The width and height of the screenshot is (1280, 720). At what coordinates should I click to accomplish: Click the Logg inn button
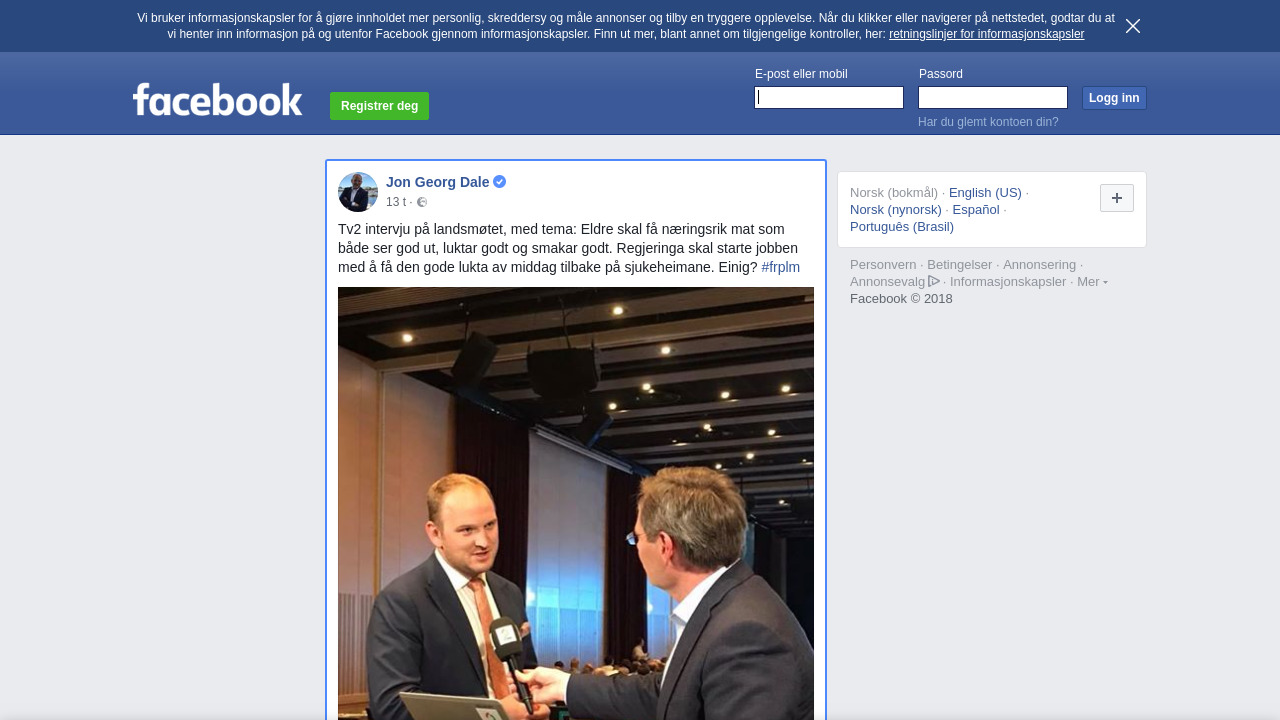(x=1114, y=98)
